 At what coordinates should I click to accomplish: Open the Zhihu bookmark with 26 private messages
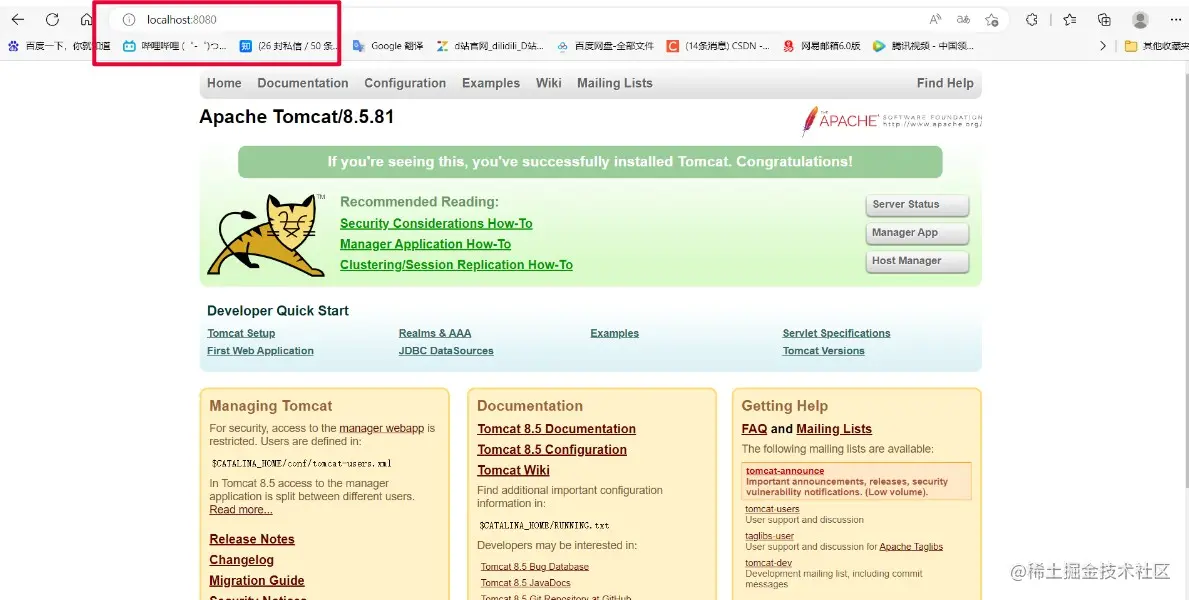click(290, 46)
